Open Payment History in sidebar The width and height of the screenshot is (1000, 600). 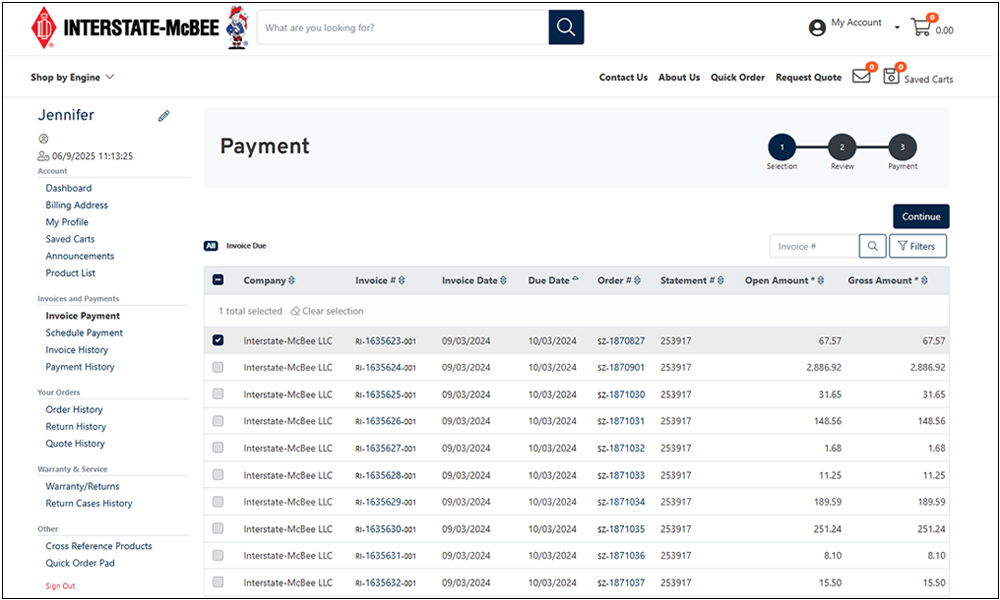pyautogui.click(x=80, y=367)
